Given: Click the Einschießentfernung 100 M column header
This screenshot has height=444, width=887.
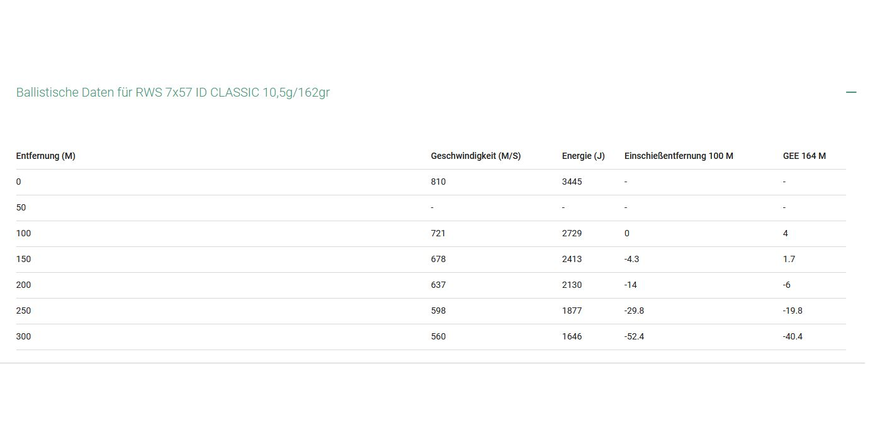Looking at the screenshot, I should (678, 156).
